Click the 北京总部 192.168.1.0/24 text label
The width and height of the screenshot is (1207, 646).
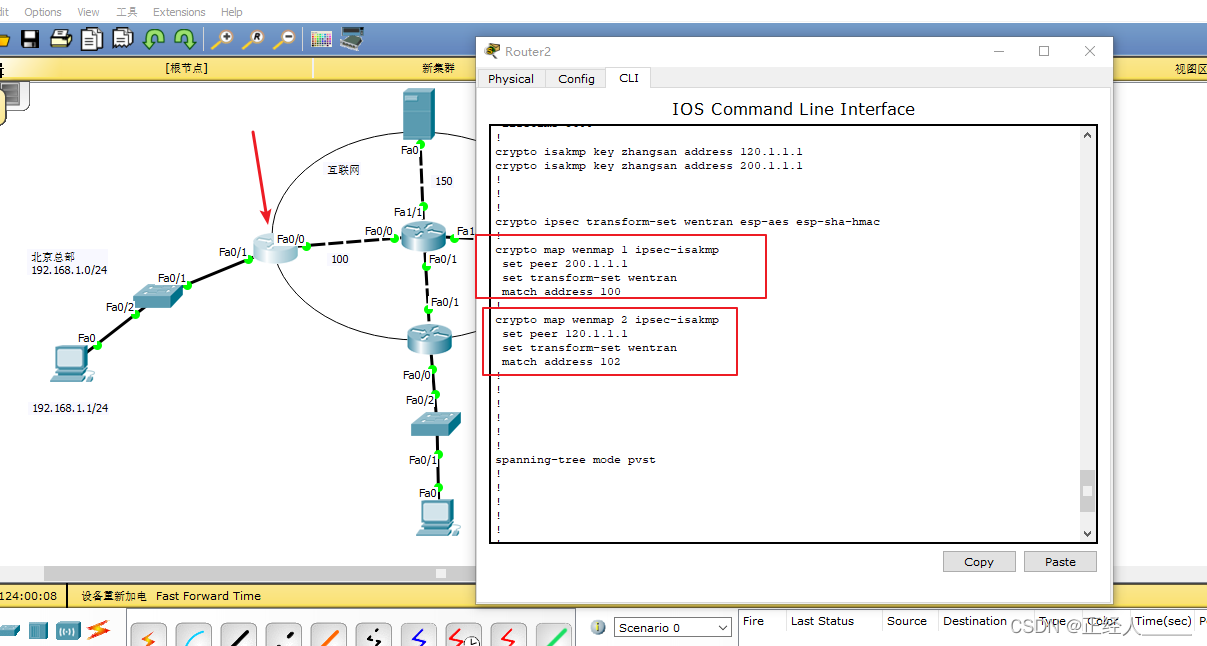[x=69, y=264]
